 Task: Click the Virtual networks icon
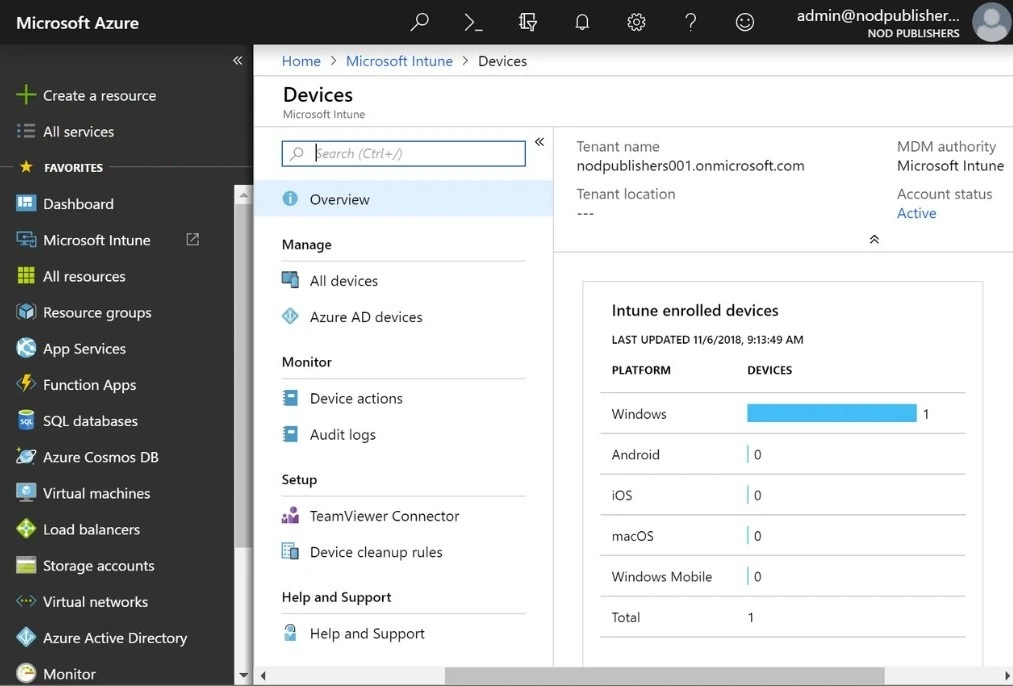tap(26, 601)
